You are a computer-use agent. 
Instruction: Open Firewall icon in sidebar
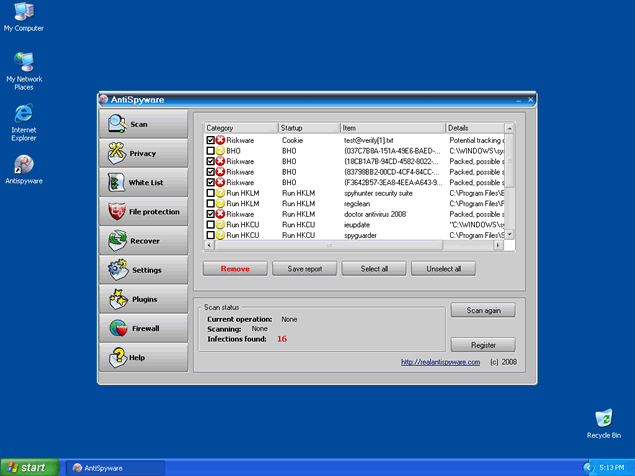(117, 328)
